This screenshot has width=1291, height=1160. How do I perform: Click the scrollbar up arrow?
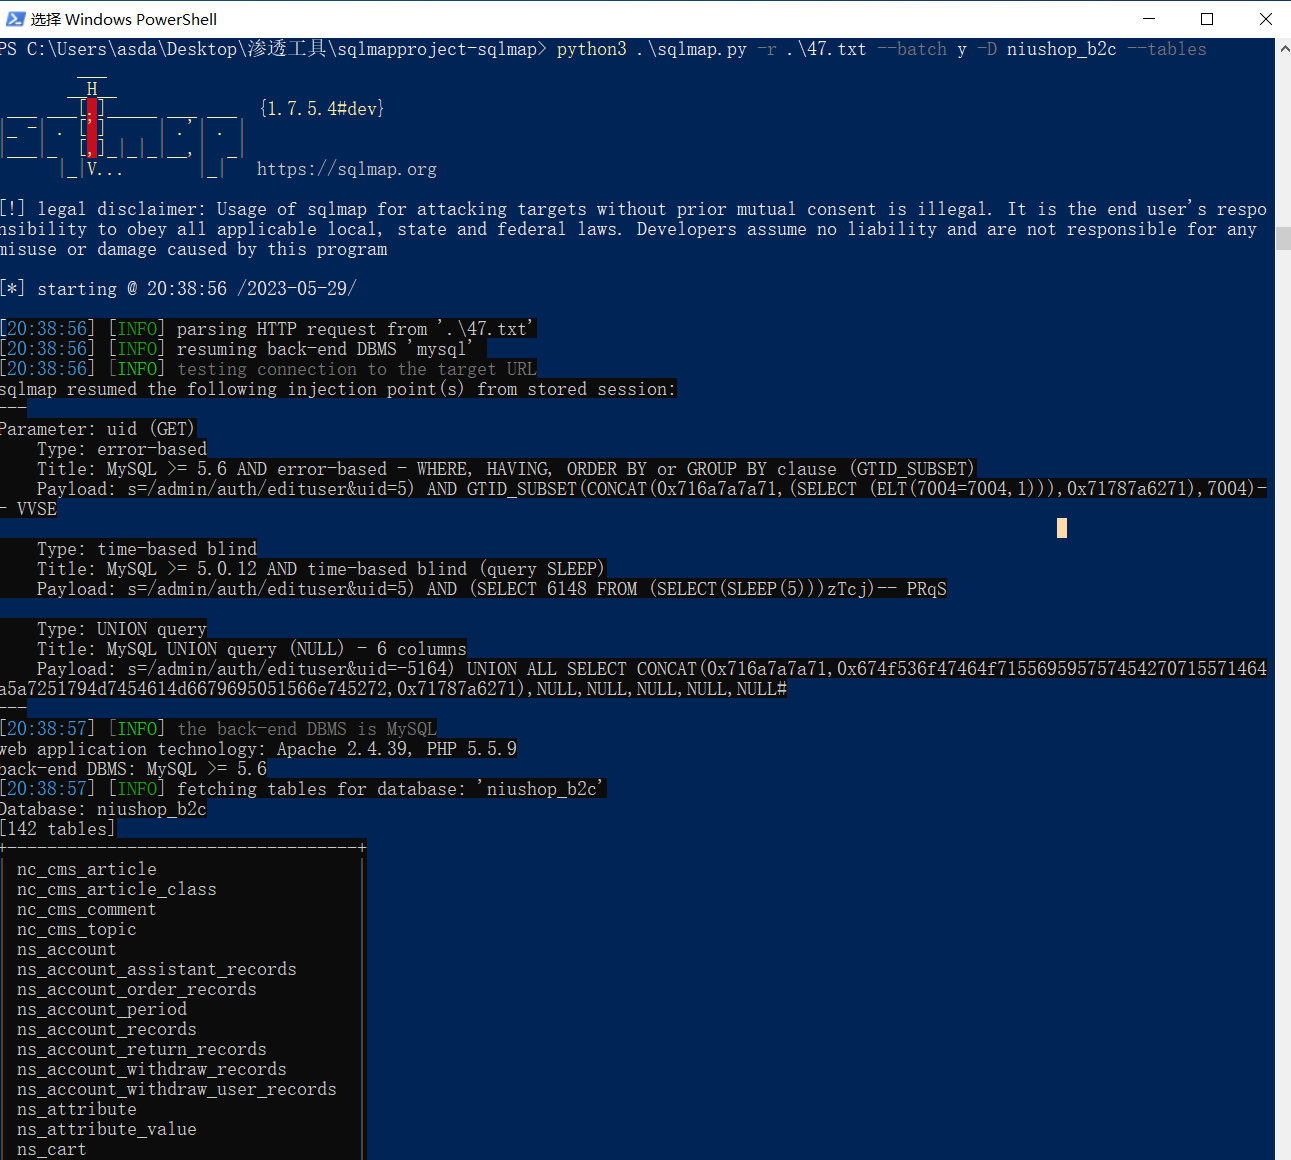1283,47
